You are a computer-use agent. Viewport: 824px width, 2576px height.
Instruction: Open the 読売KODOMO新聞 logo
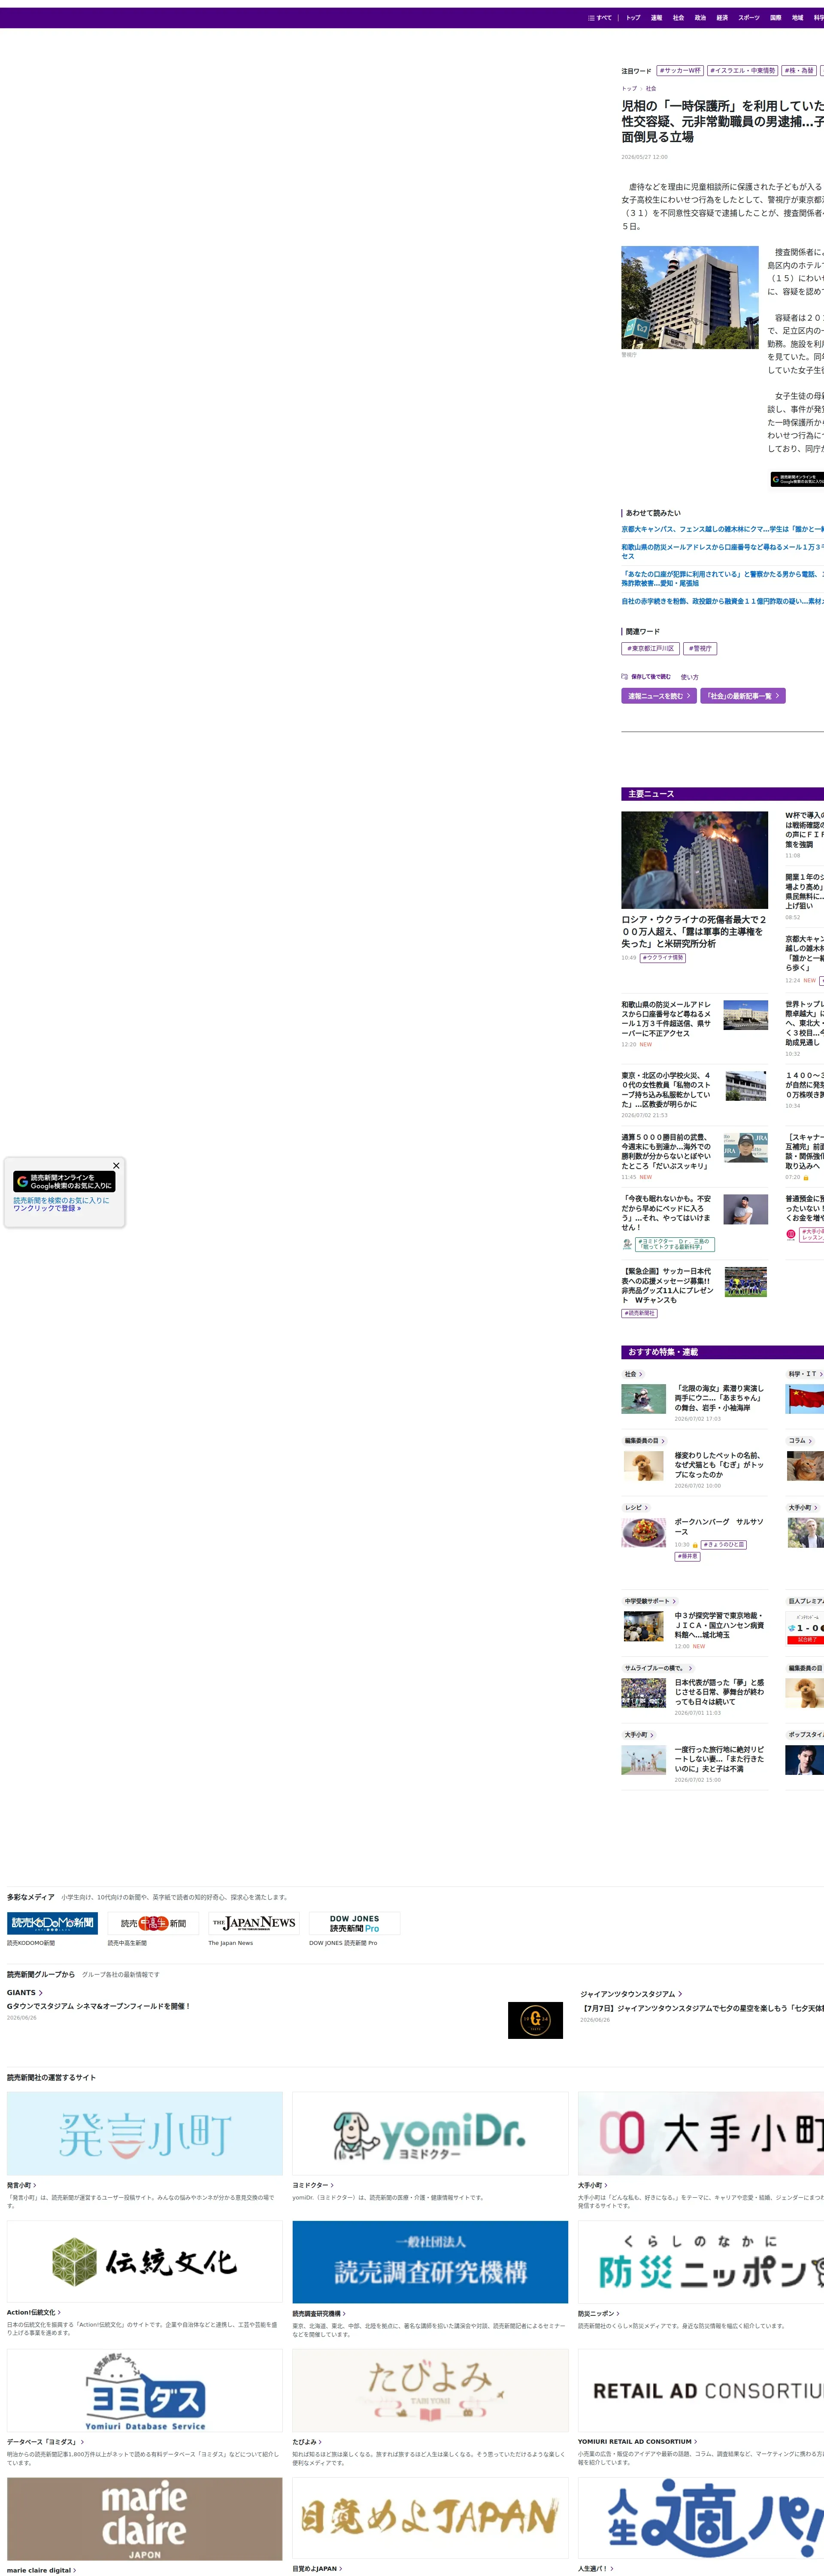click(x=52, y=1923)
